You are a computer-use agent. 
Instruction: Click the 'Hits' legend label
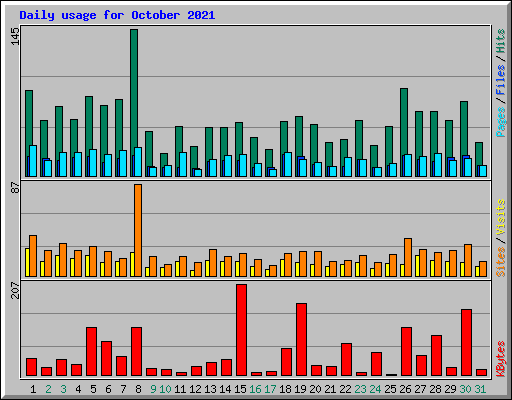click(500, 41)
